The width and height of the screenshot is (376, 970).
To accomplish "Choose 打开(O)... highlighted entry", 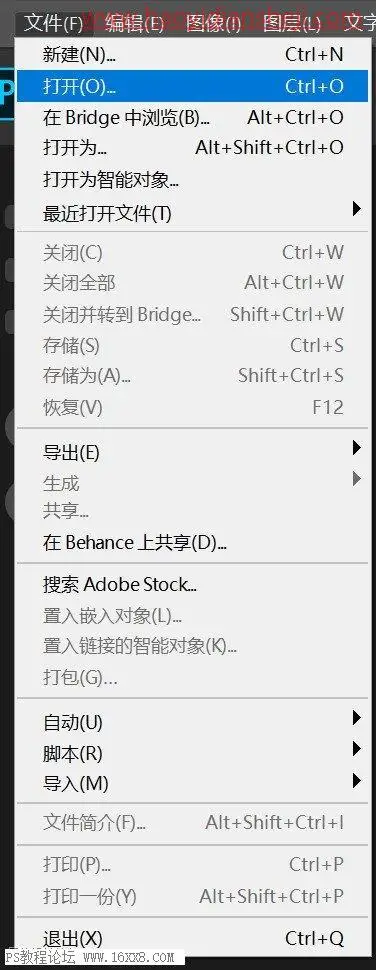I will pyautogui.click(x=192, y=86).
